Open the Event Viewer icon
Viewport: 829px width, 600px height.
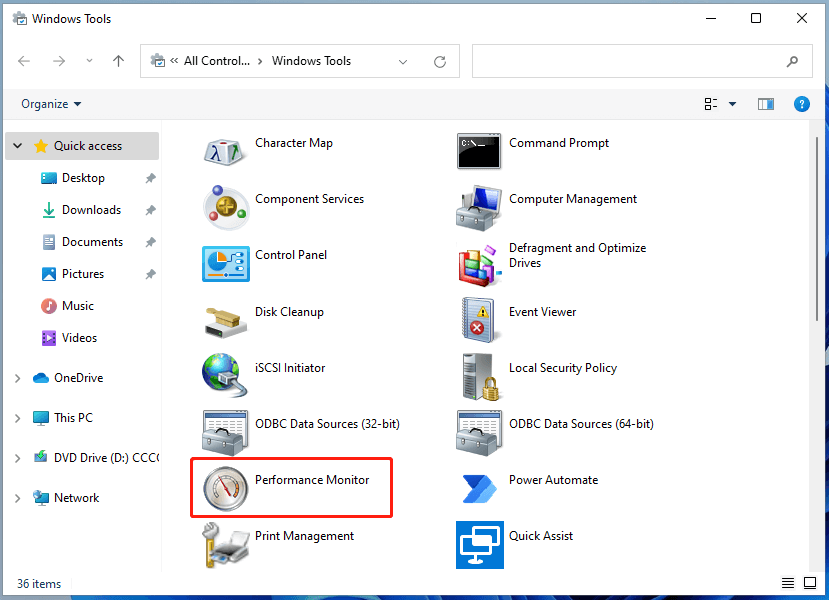point(479,320)
